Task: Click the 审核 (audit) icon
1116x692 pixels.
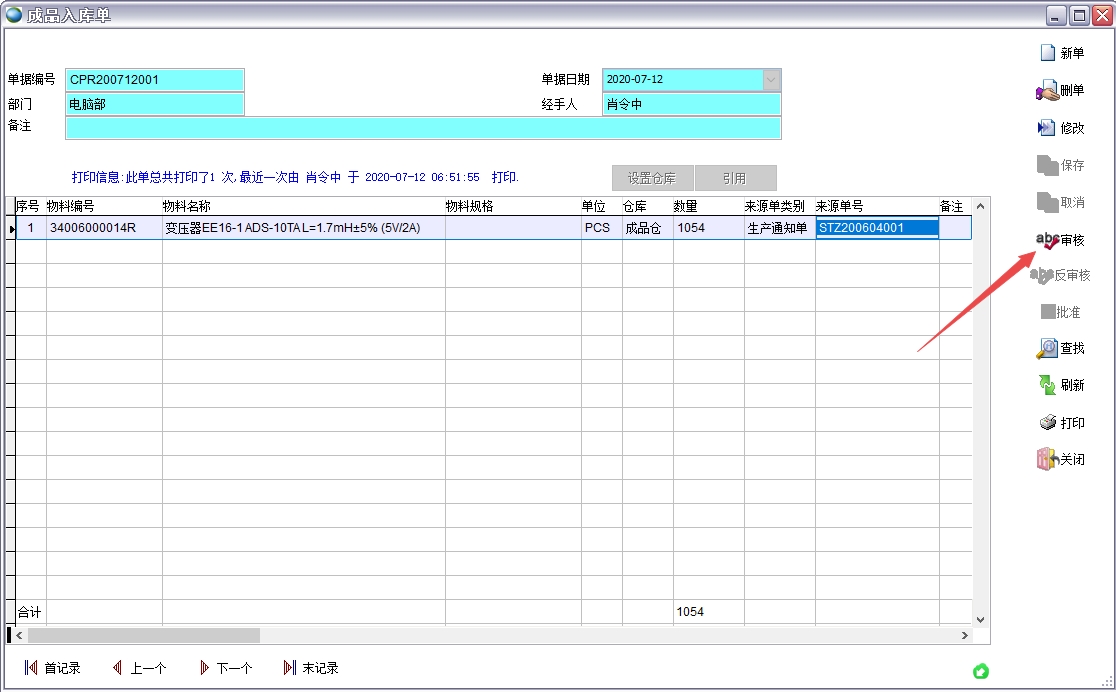Action: click(x=1047, y=240)
